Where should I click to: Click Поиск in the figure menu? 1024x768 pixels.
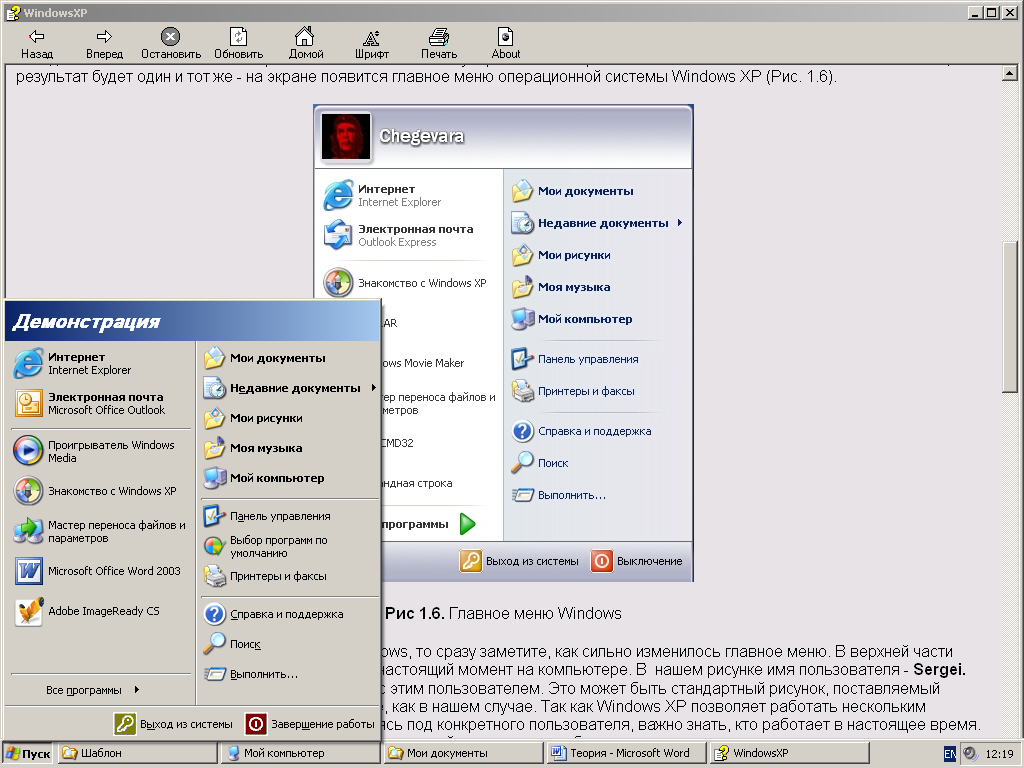(x=539, y=463)
